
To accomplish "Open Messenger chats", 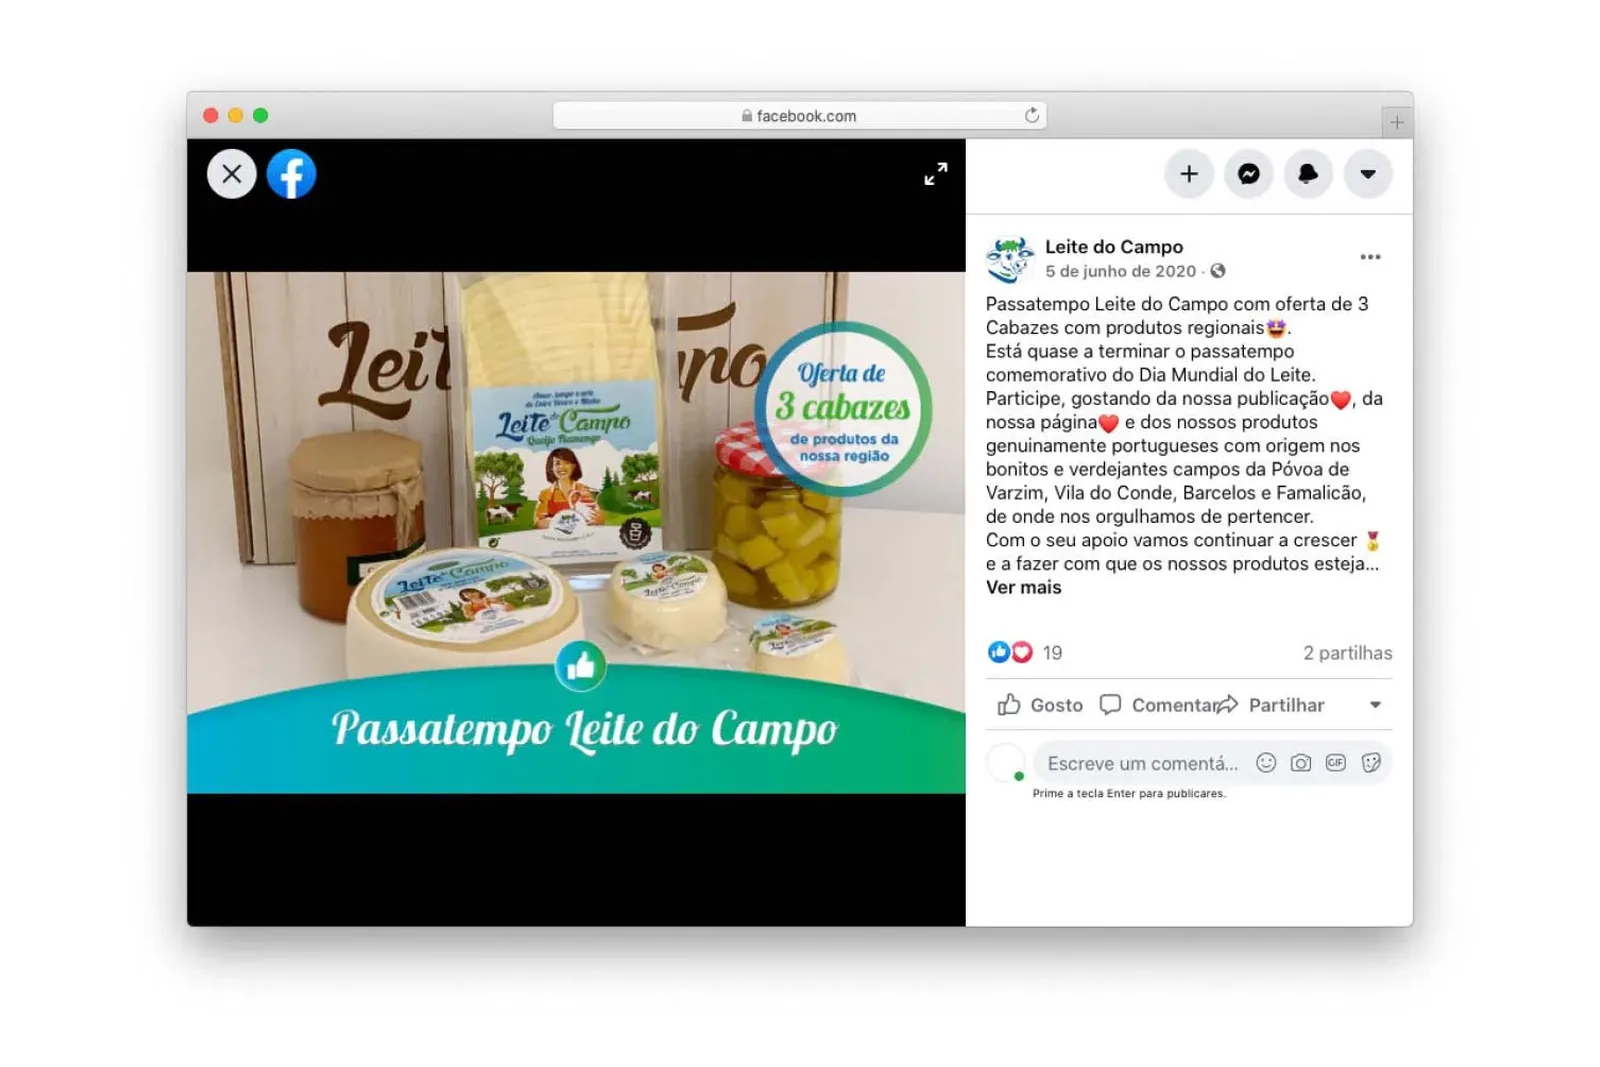I will click(x=1249, y=174).
